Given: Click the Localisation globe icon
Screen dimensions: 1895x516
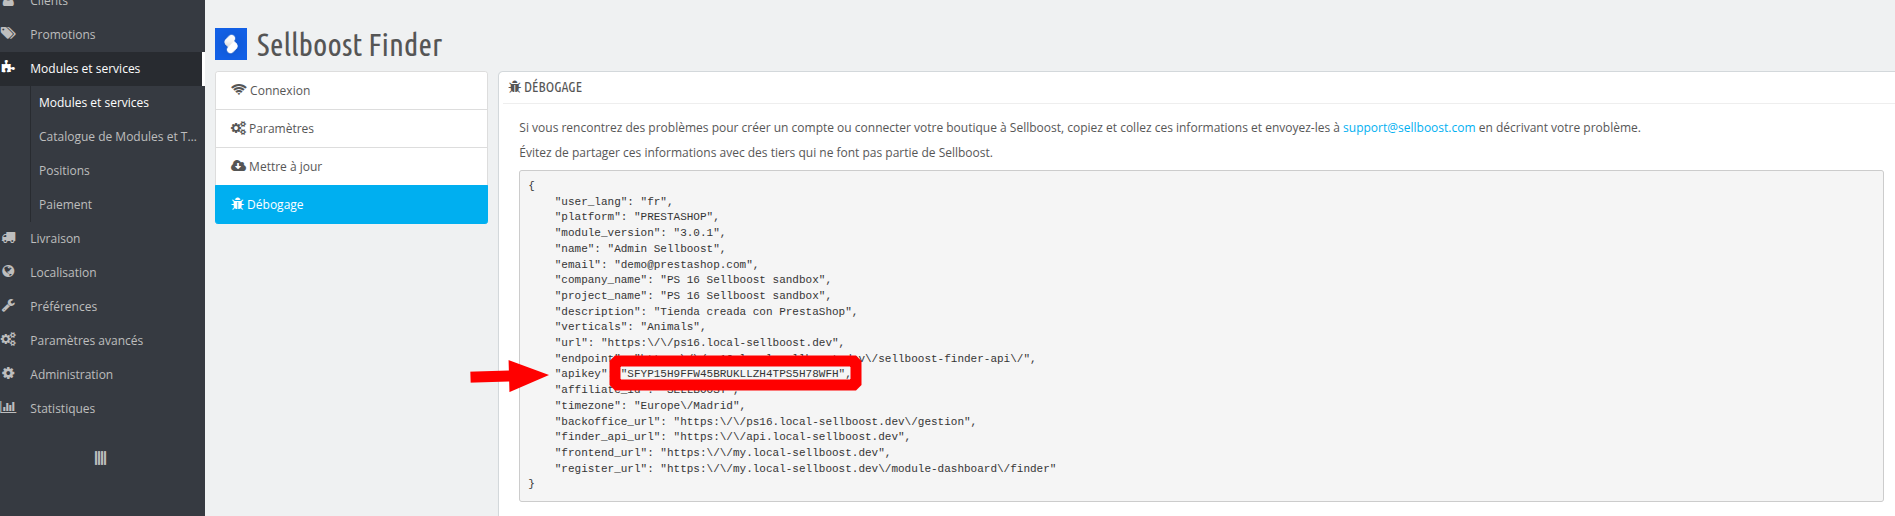Looking at the screenshot, I should 8,272.
